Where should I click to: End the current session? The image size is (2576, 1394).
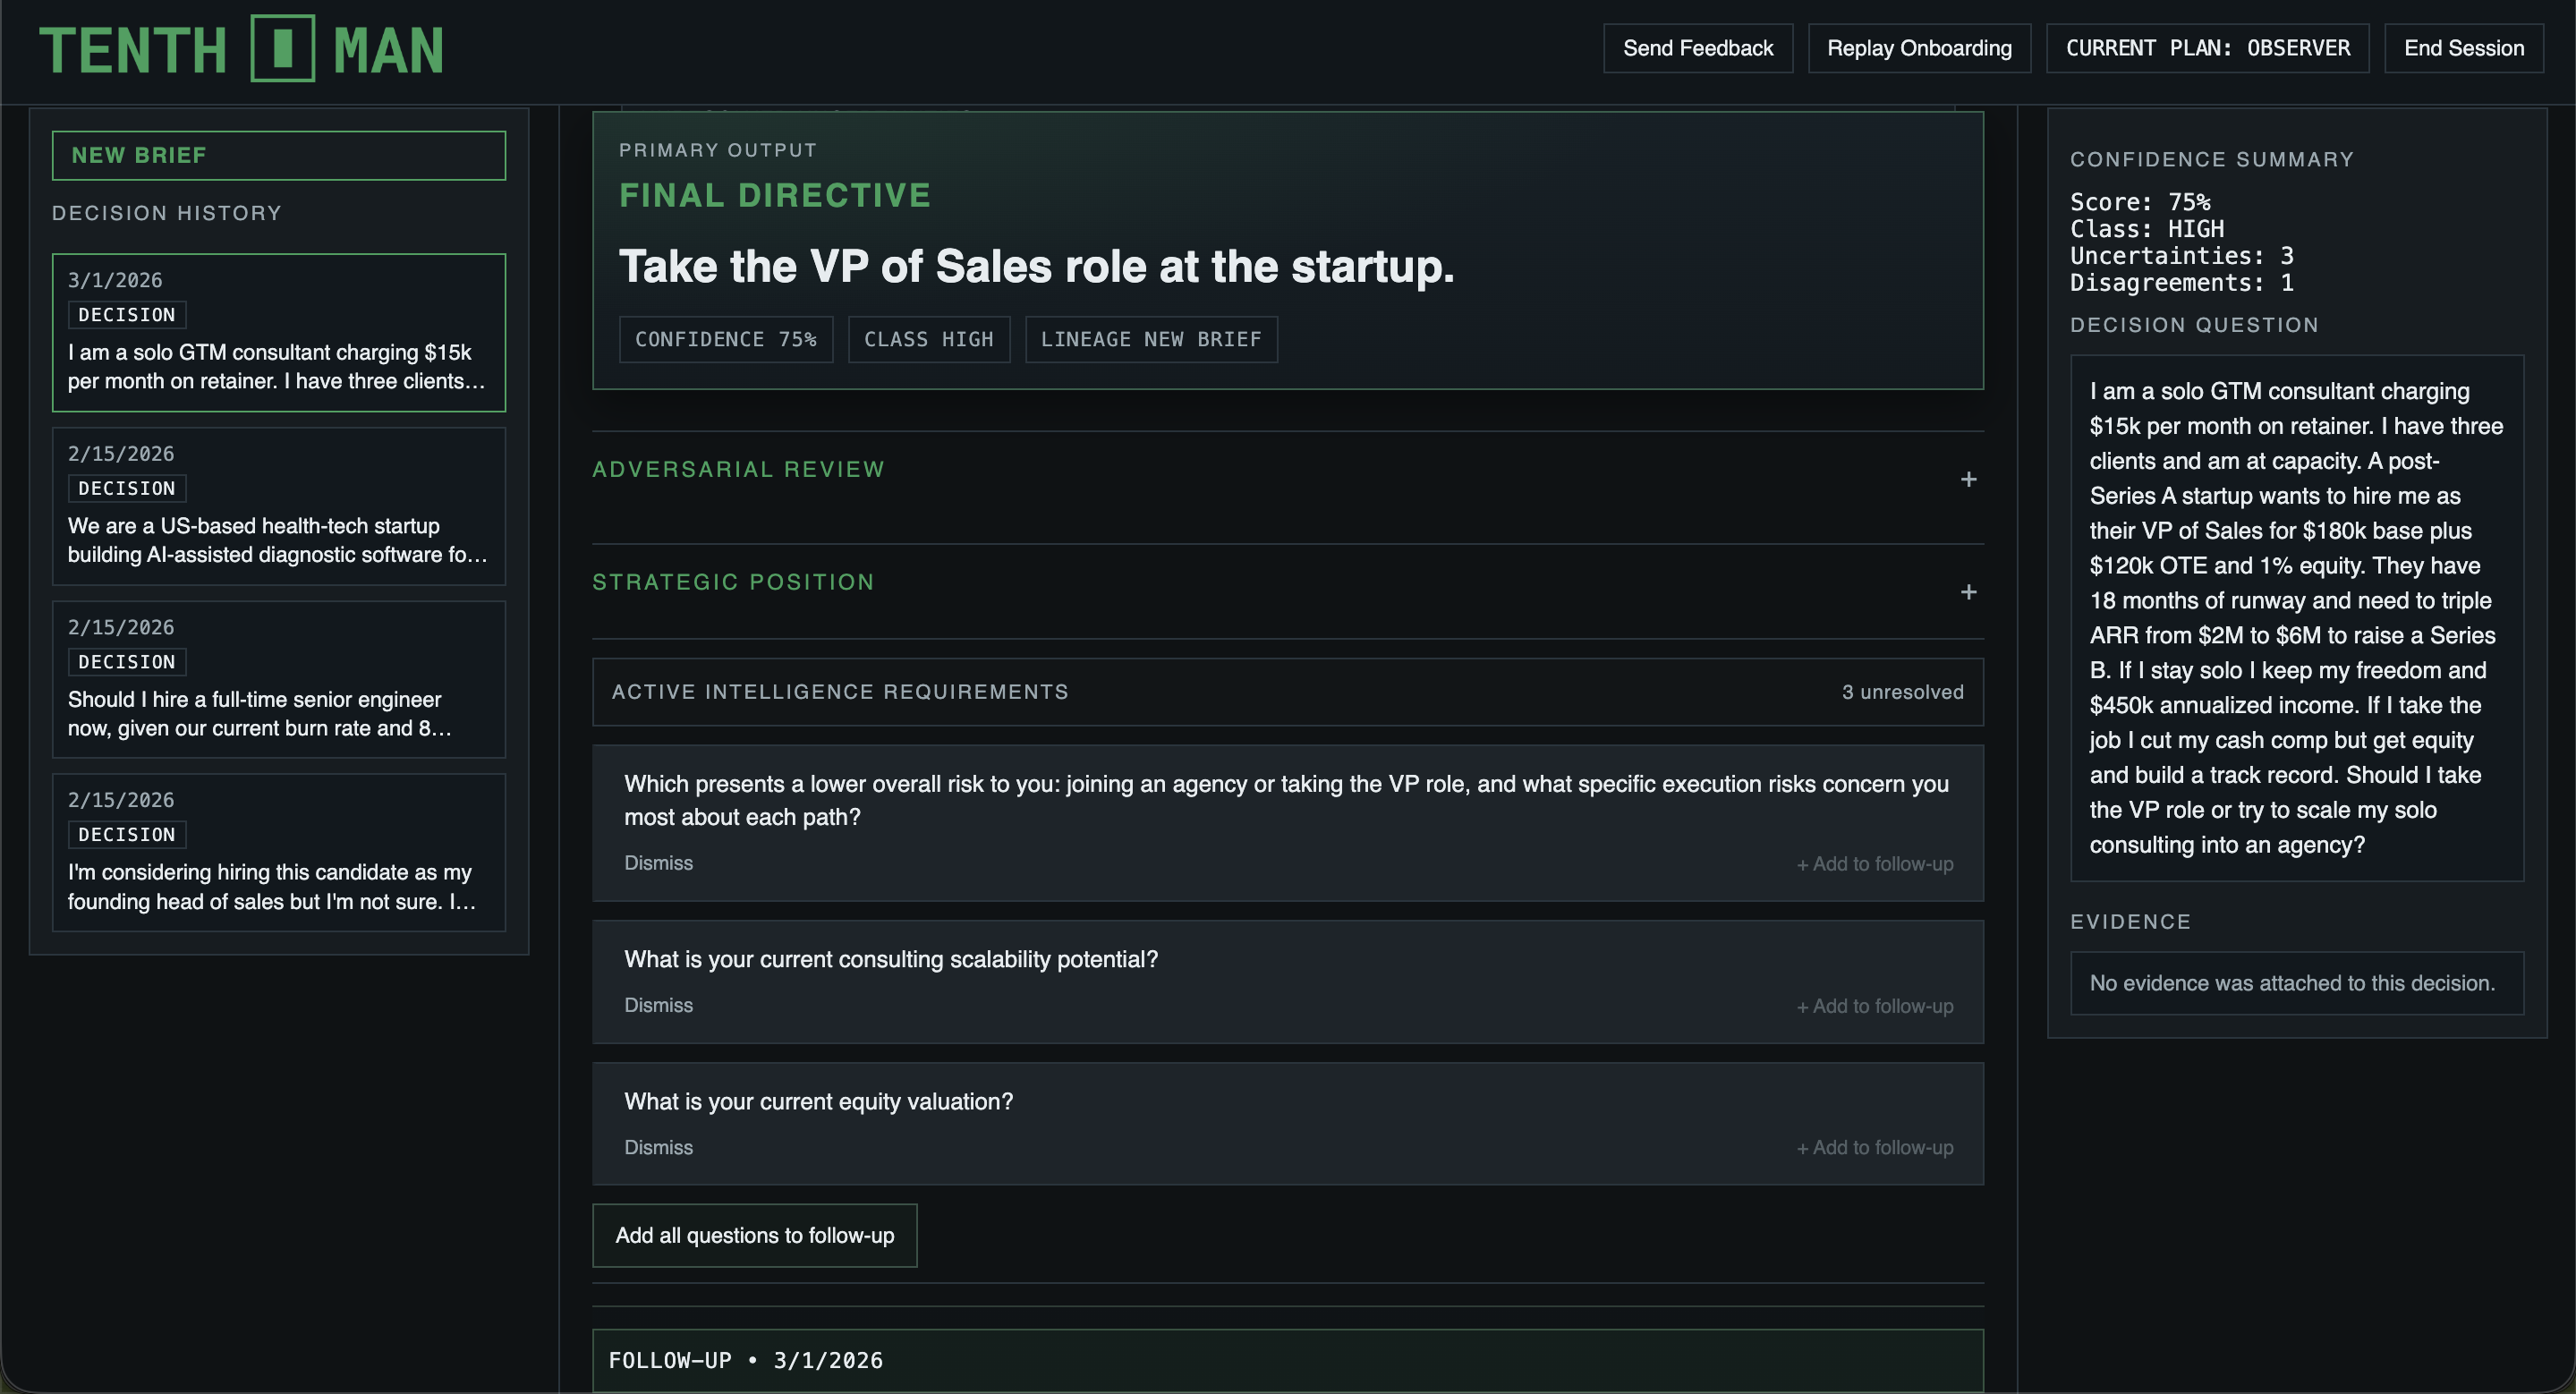(2463, 48)
